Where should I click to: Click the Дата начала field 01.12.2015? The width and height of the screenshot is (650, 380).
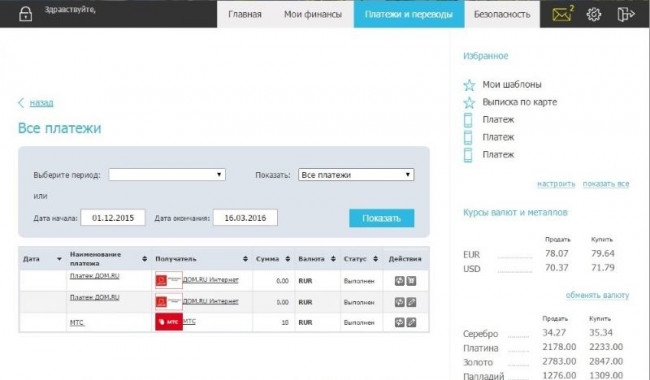click(113, 218)
